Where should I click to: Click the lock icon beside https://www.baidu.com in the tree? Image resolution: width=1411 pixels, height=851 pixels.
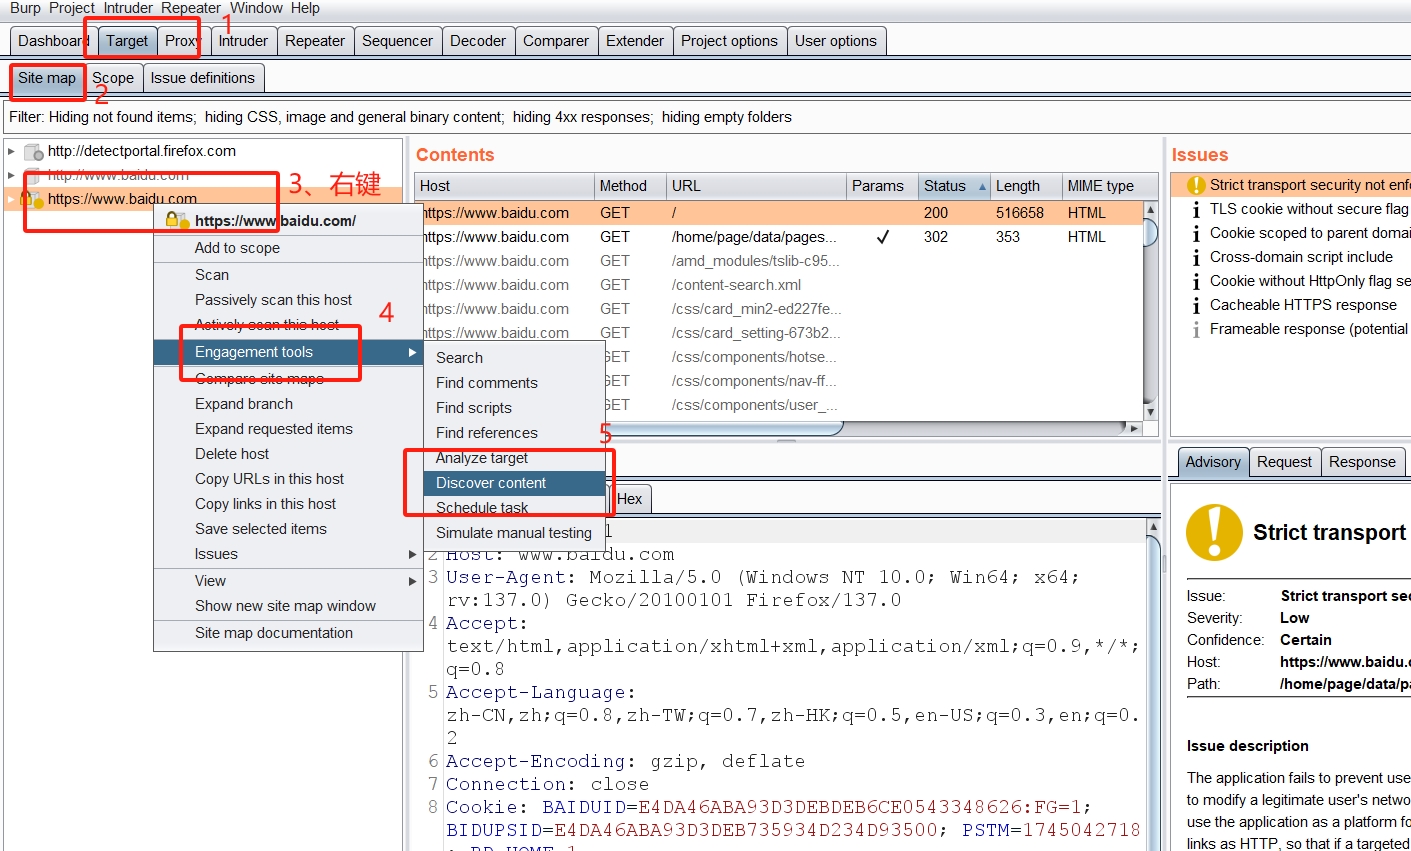(x=32, y=199)
